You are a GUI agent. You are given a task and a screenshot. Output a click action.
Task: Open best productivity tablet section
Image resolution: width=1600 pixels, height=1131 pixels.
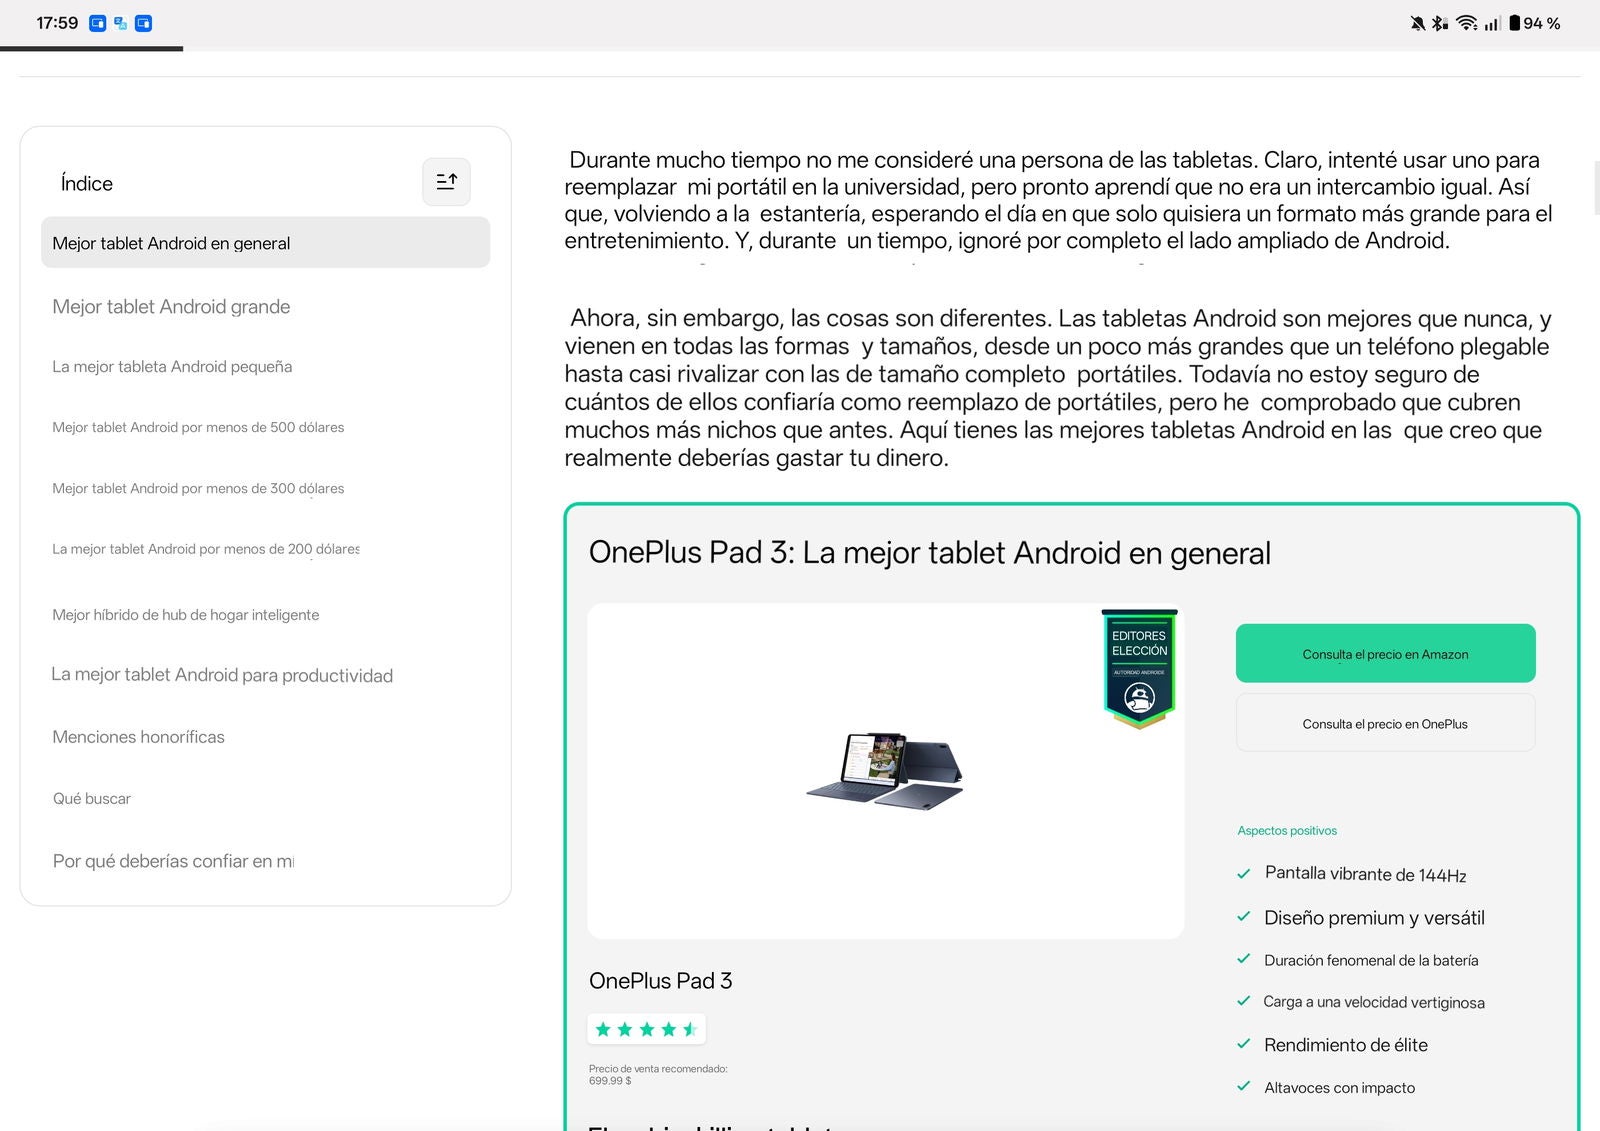click(x=222, y=676)
